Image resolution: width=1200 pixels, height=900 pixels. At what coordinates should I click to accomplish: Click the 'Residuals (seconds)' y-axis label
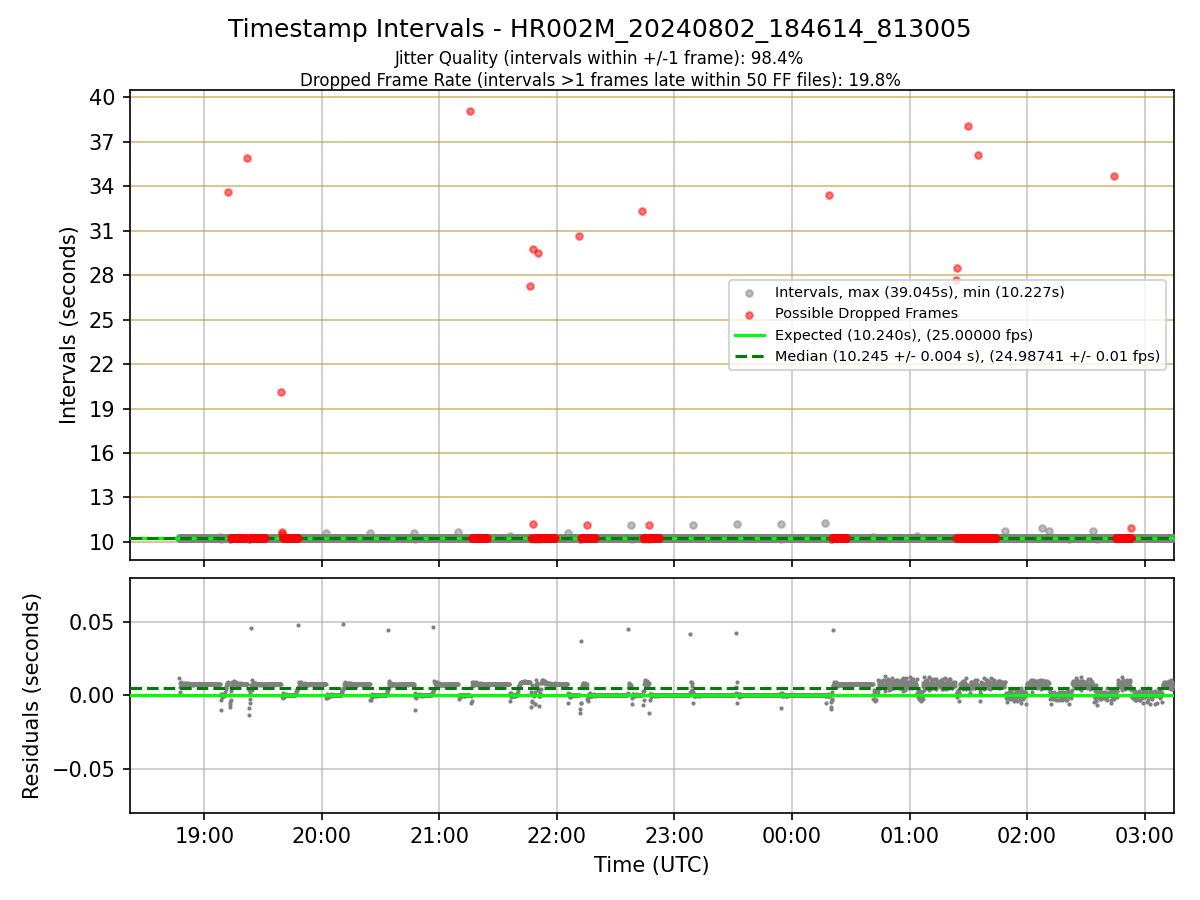click(x=32, y=696)
